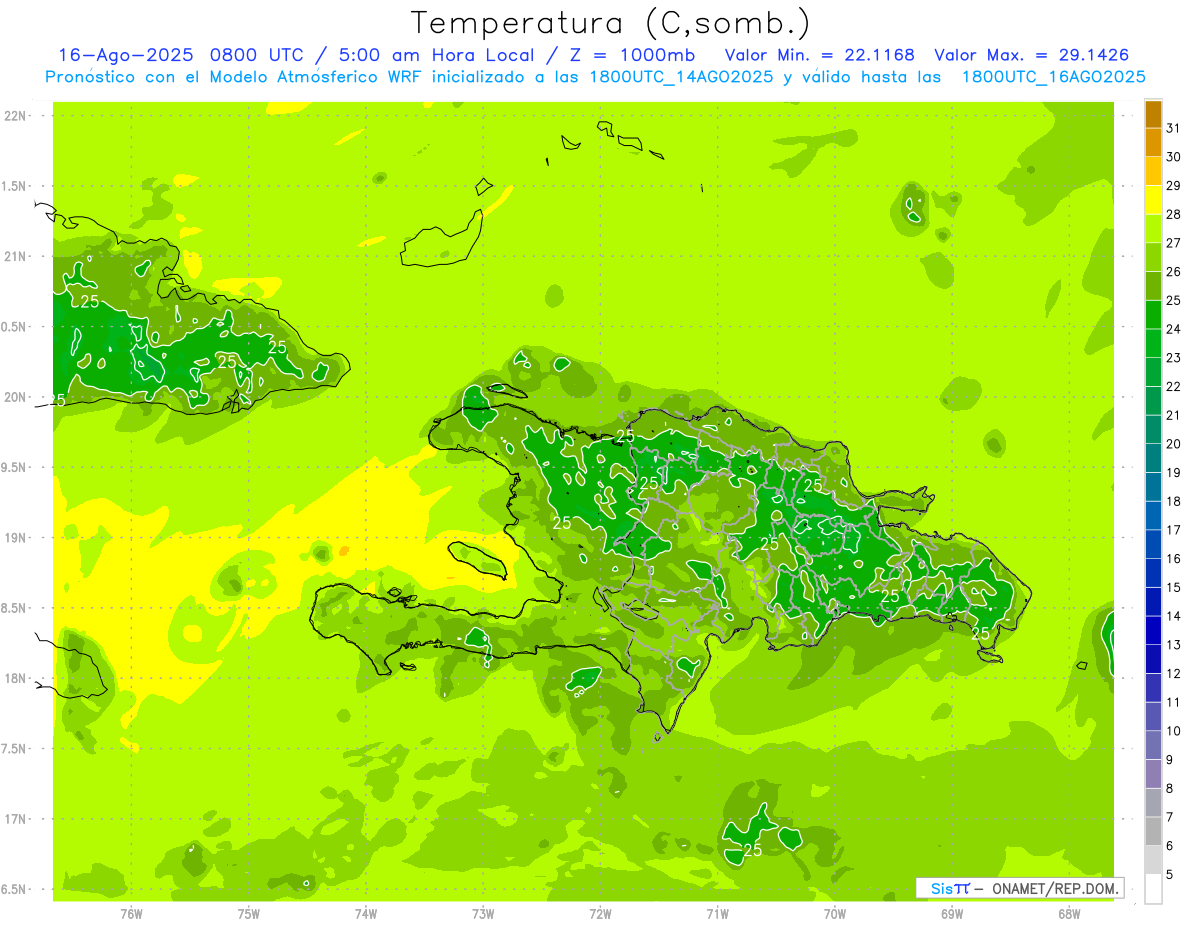Click the '74W' longitude axis label

366,913
